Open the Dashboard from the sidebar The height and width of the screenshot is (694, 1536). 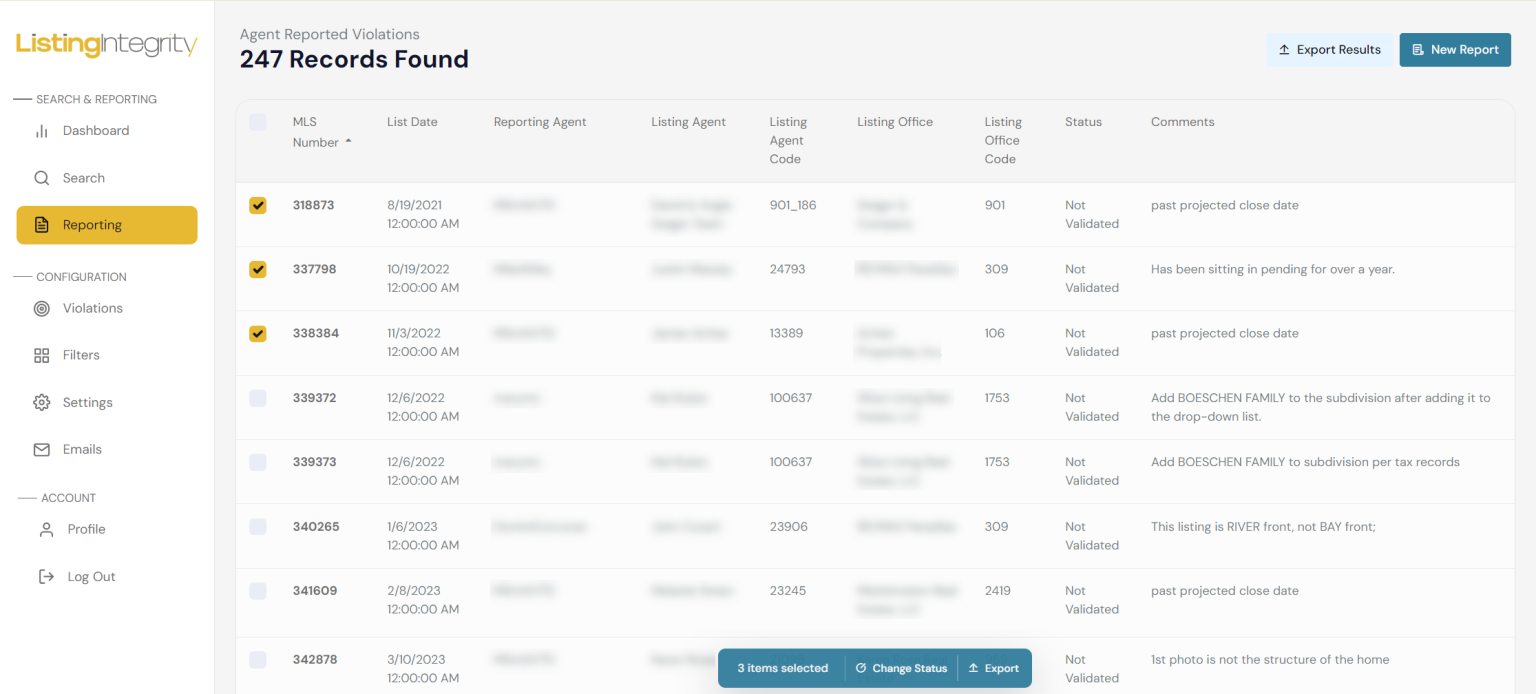coord(95,130)
